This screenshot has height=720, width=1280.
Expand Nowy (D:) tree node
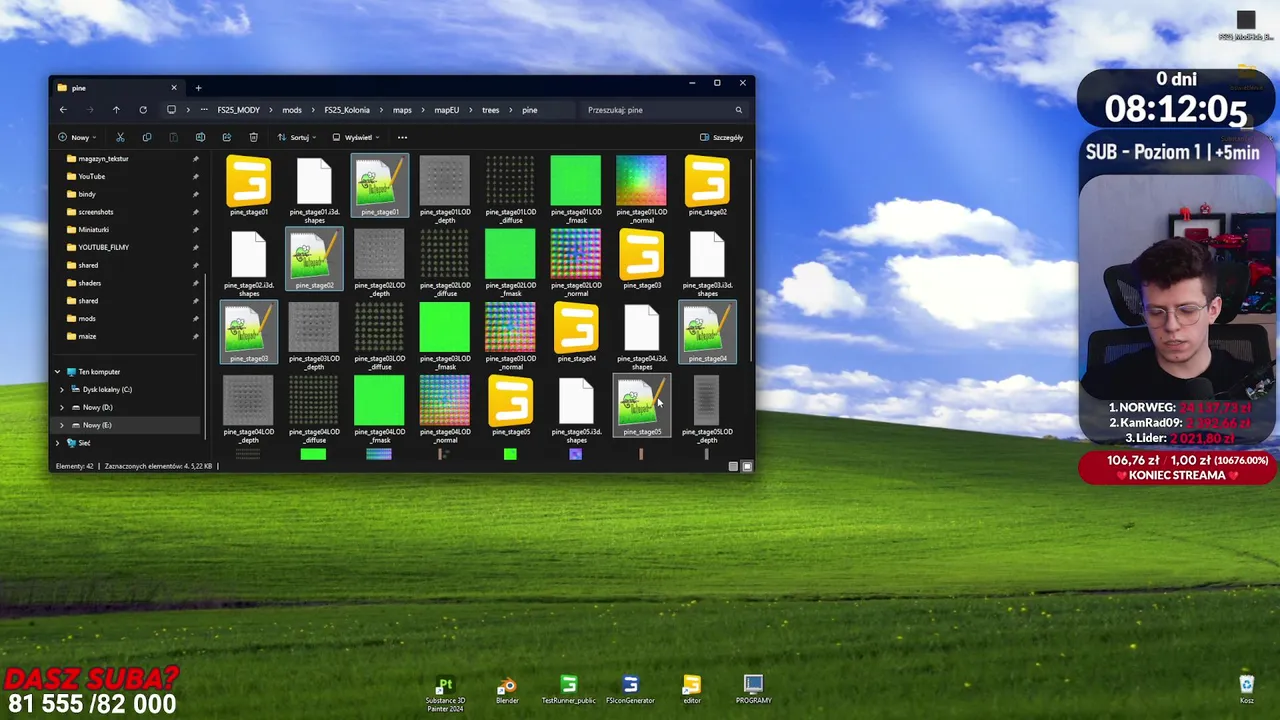(62, 407)
